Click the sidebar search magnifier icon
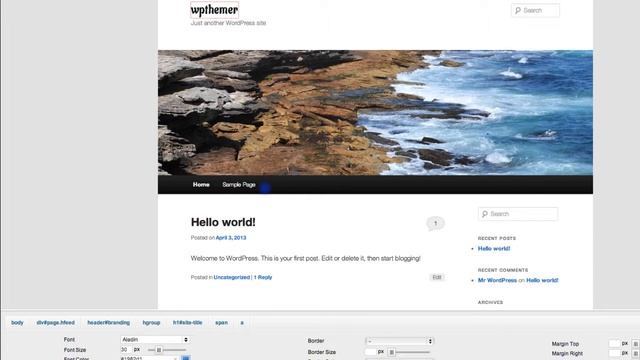This screenshot has height=360, width=640. [x=484, y=214]
